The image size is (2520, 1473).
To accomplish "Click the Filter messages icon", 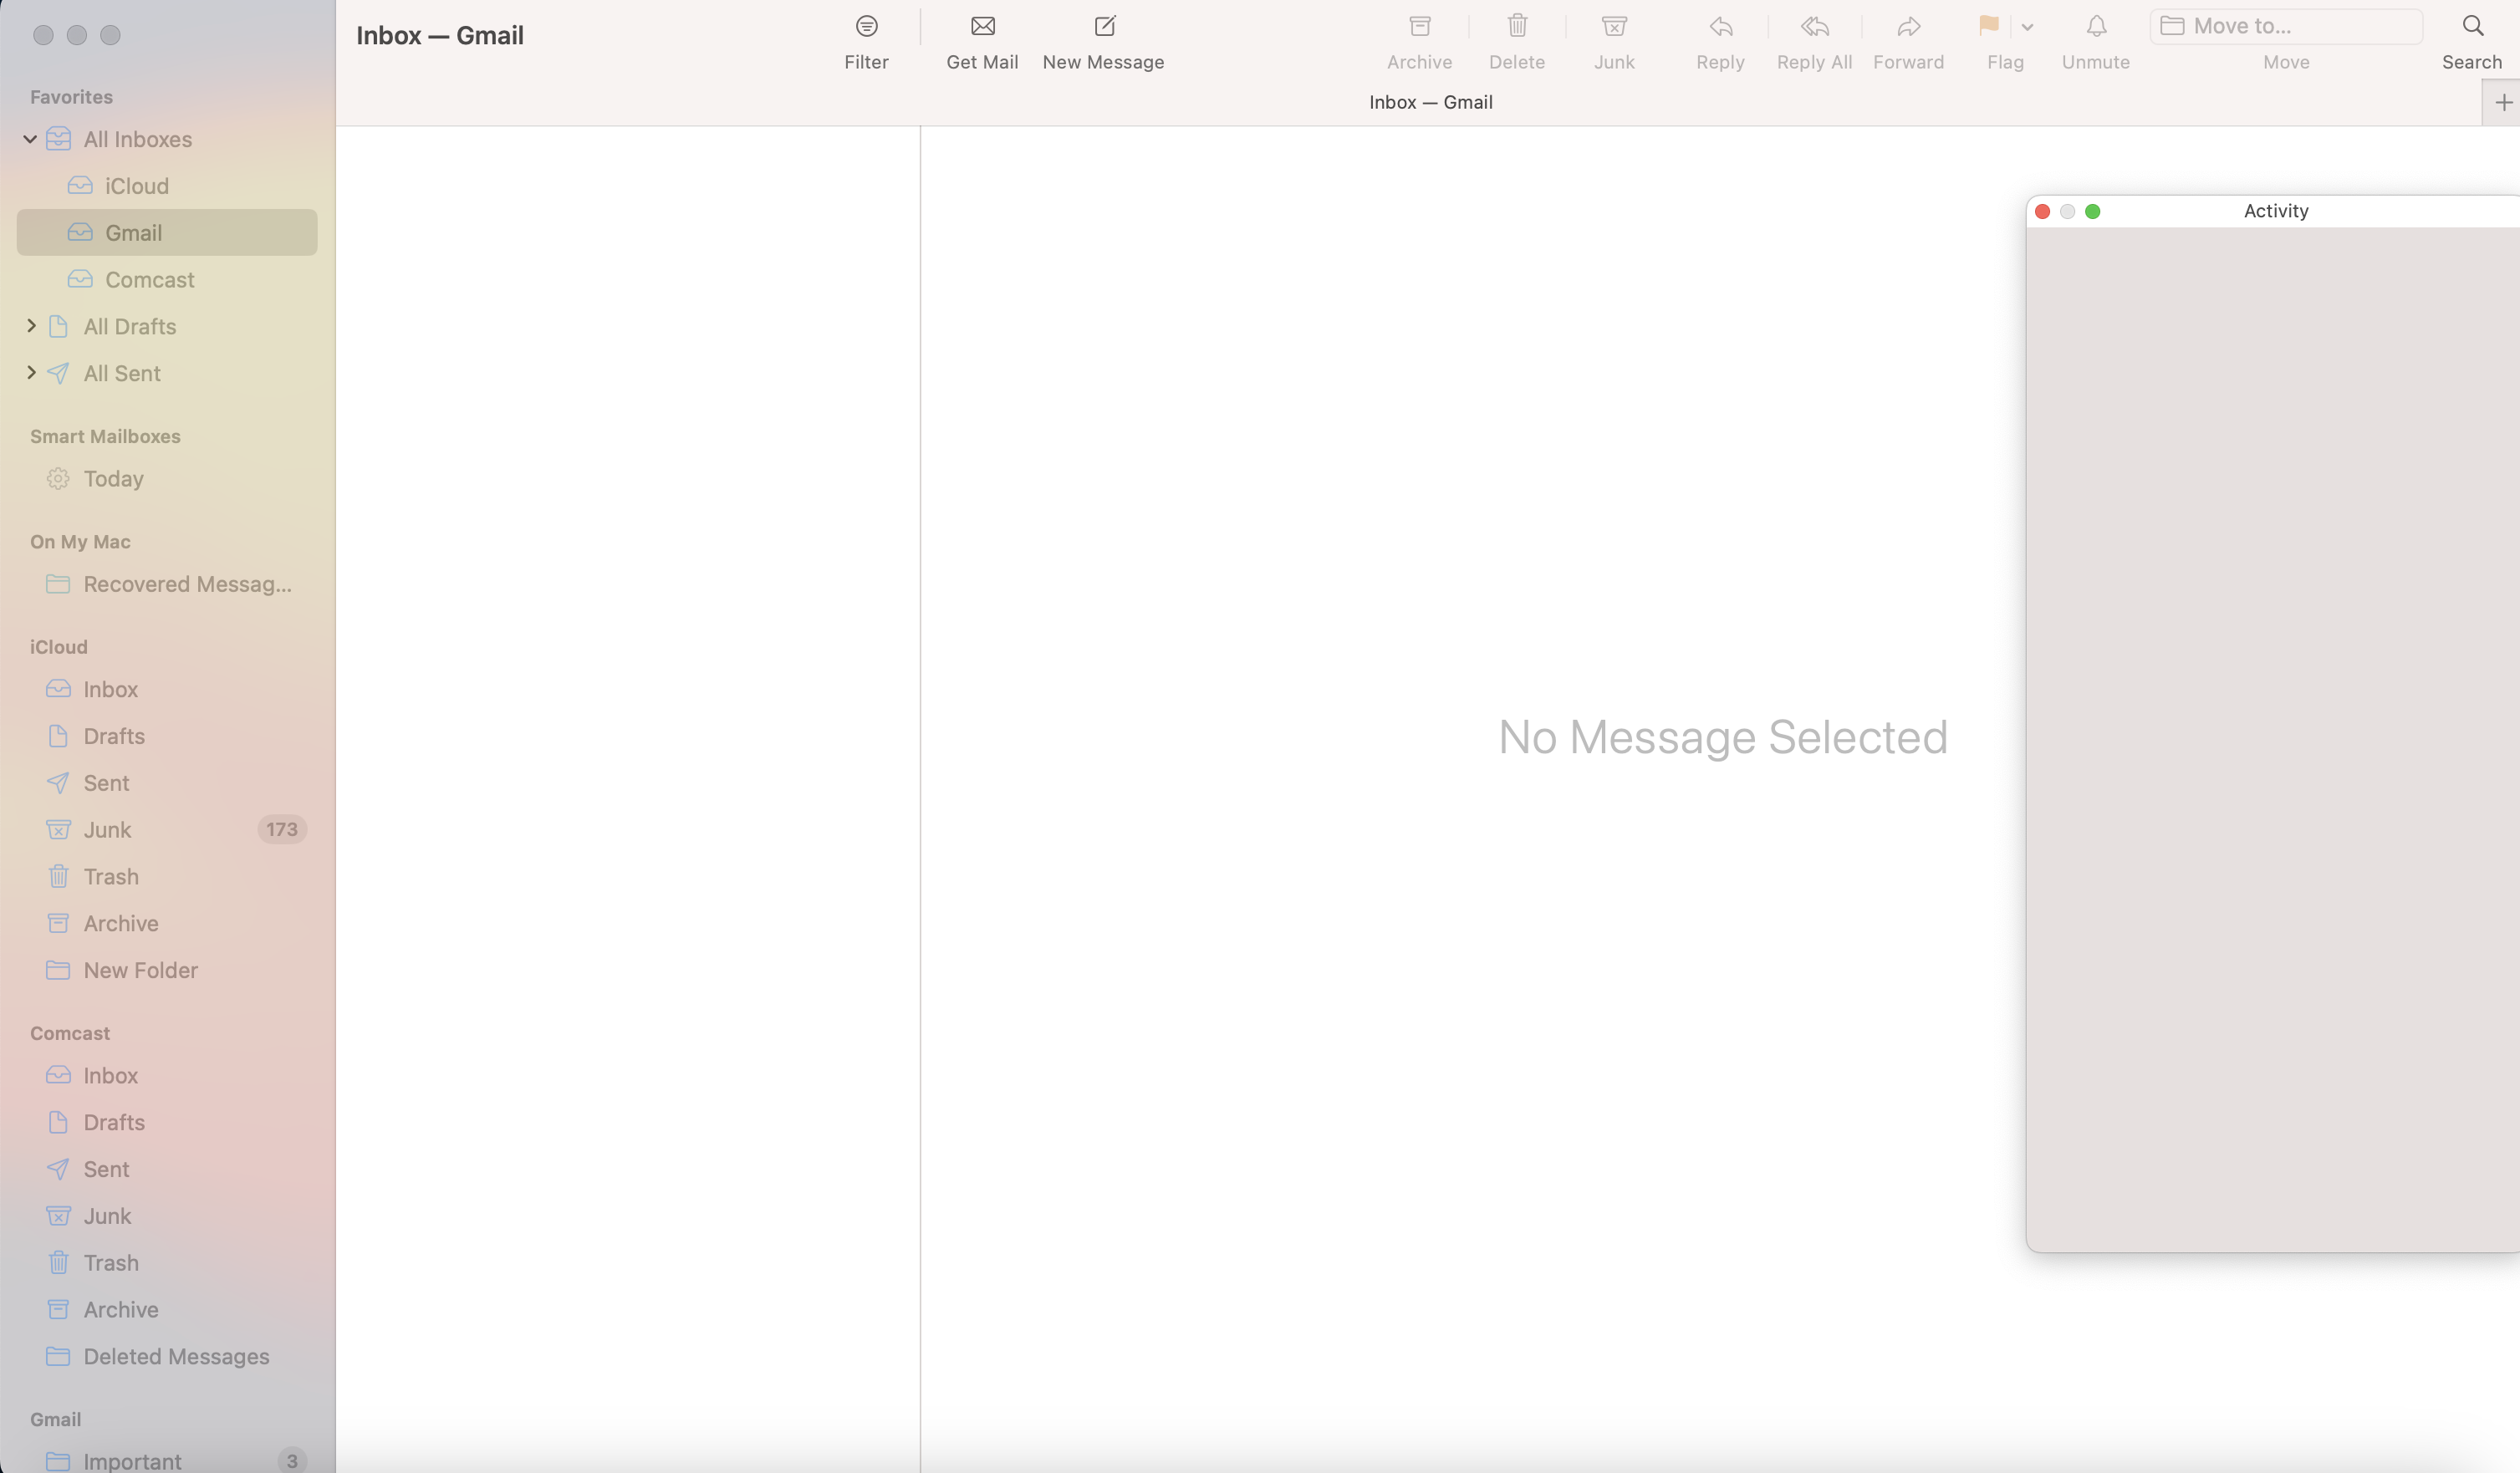I will pyautogui.click(x=866, y=27).
